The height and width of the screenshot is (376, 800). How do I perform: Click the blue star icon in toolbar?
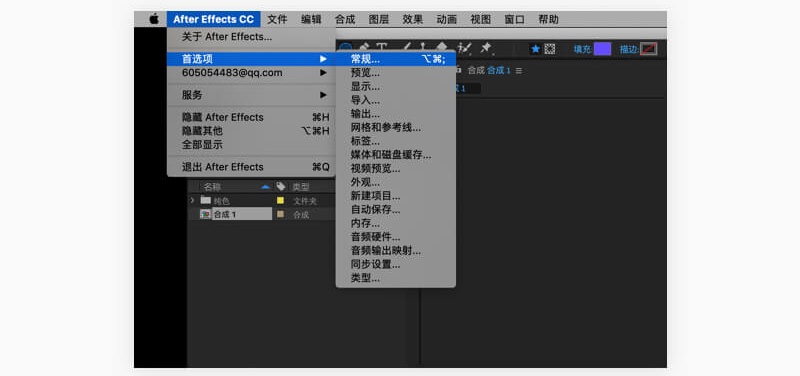pos(535,49)
